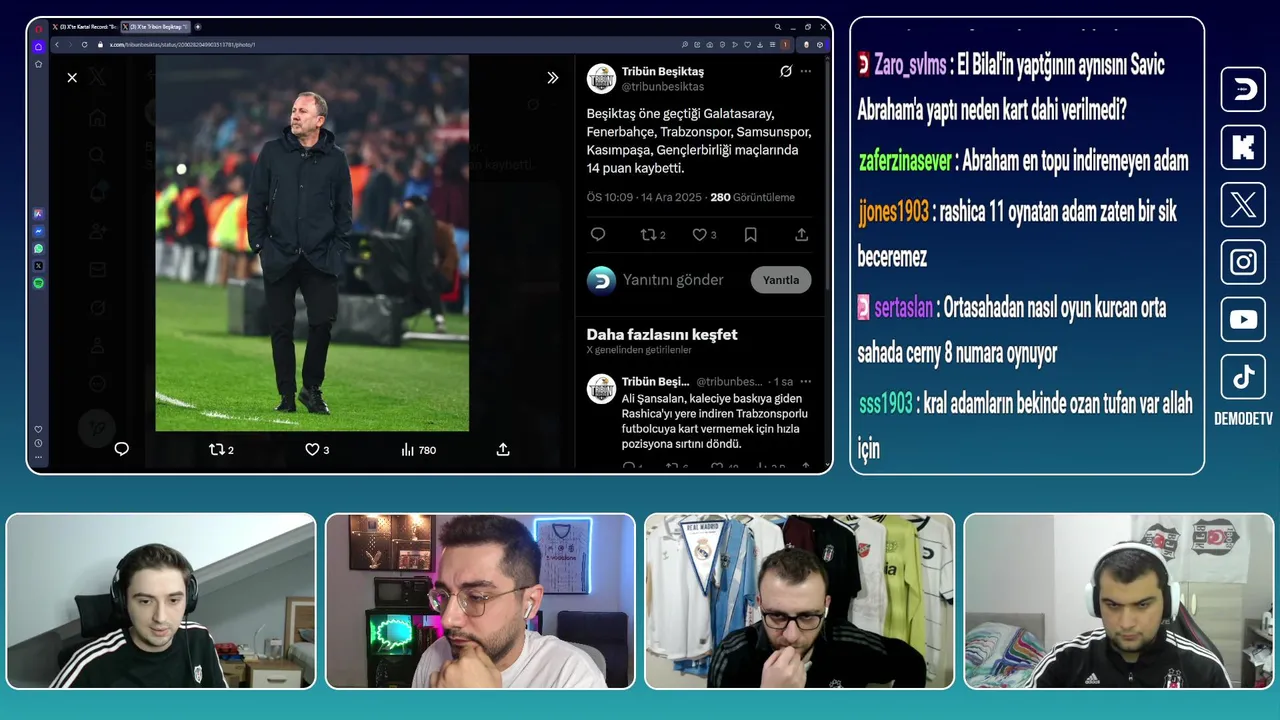The image size is (1280, 720).
Task: Select chat username zaferzinasever
Action: (x=906, y=160)
